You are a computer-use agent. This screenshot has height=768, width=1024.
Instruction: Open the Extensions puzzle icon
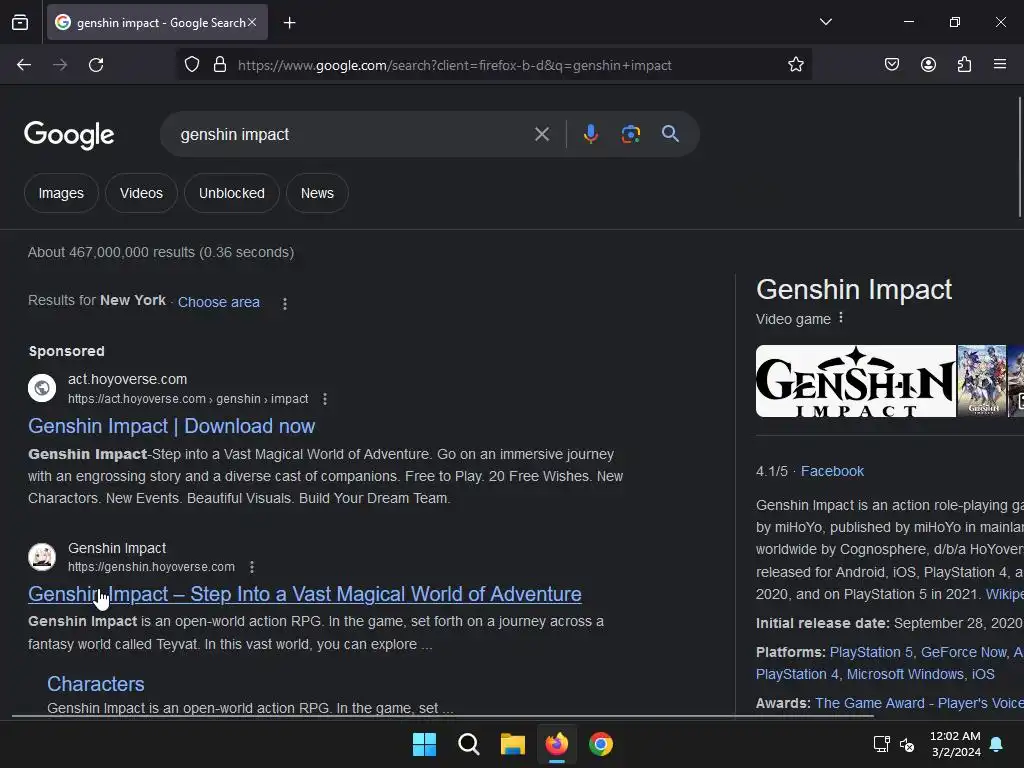pyautogui.click(x=965, y=65)
